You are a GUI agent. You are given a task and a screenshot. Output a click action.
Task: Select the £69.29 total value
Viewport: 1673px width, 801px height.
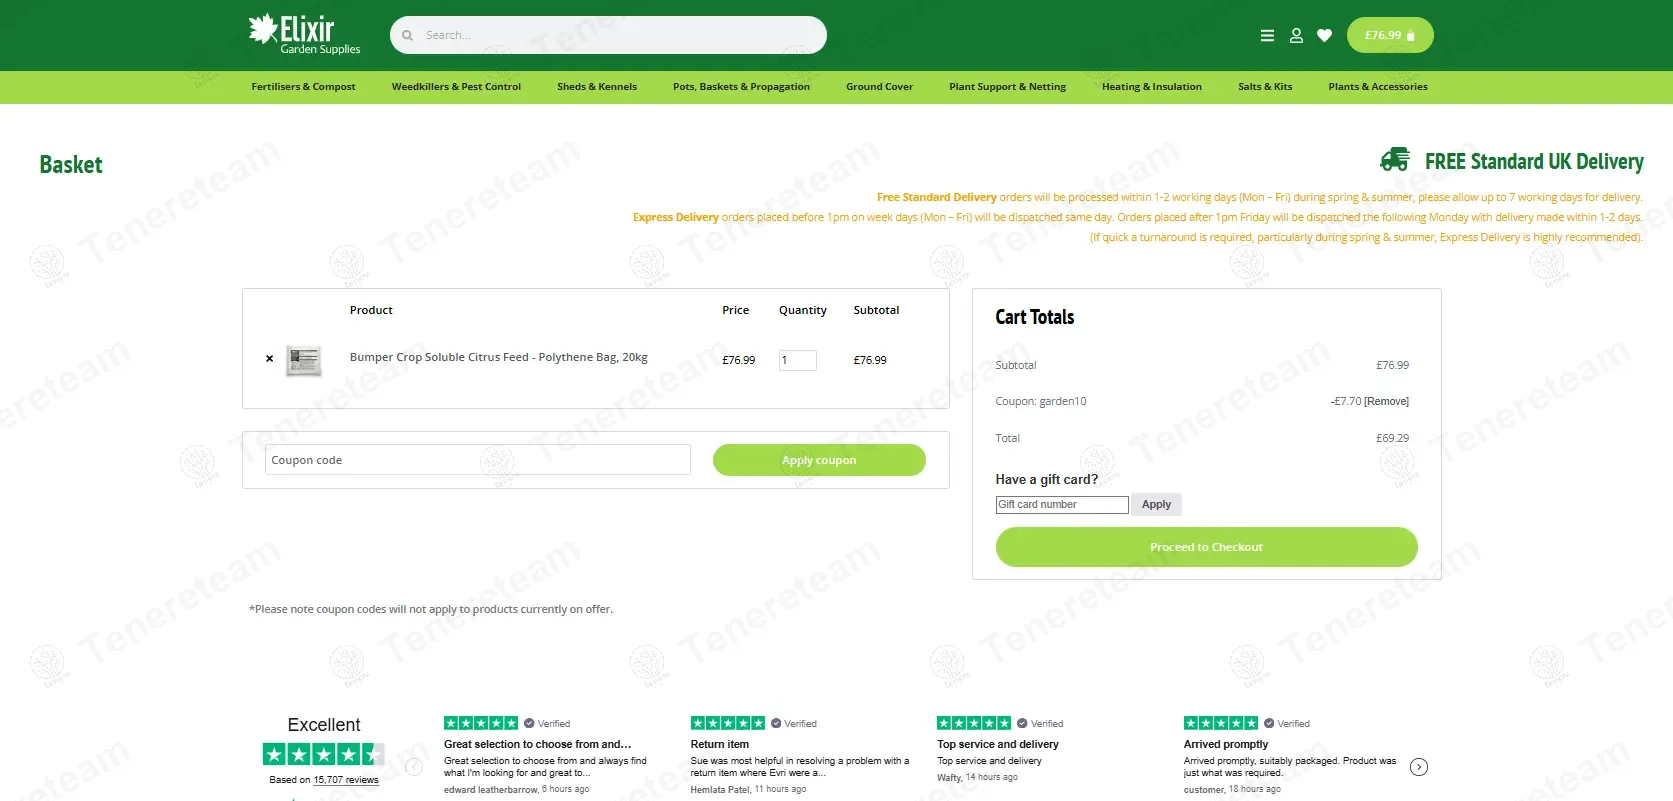(1392, 438)
